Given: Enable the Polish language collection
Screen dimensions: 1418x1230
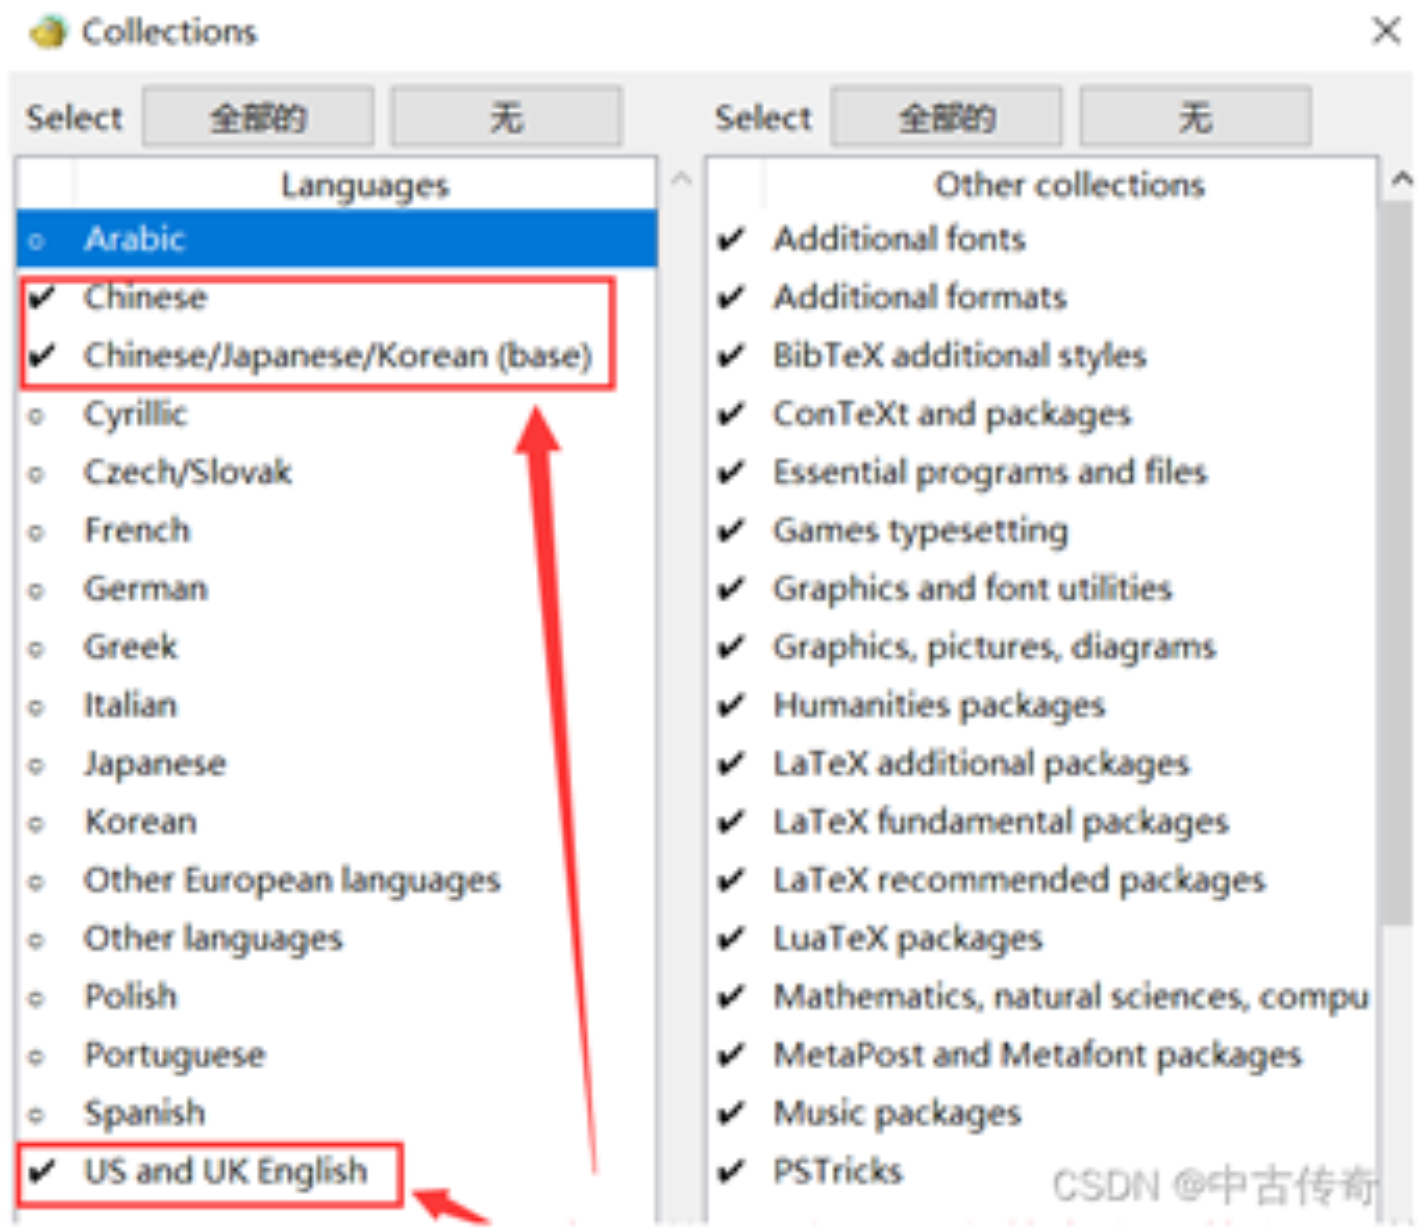Looking at the screenshot, I should 337,996.
